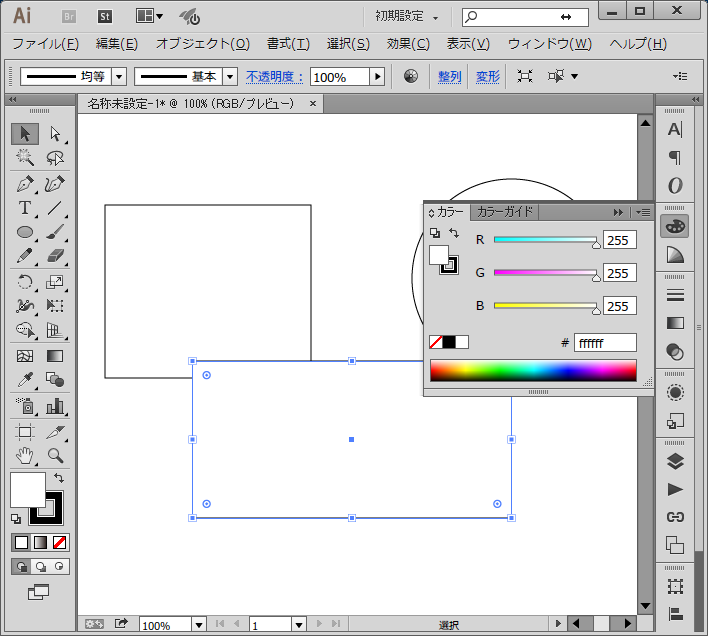Swap fill and stroke in Color panel

coord(454,233)
